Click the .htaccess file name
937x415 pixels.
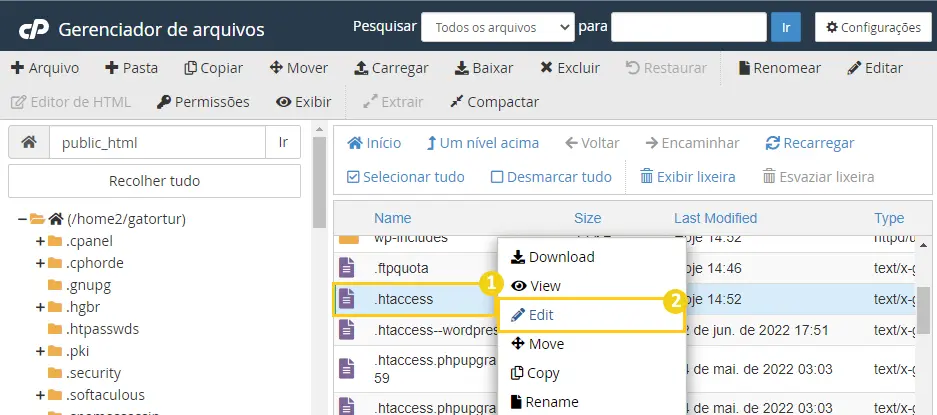coord(403,299)
